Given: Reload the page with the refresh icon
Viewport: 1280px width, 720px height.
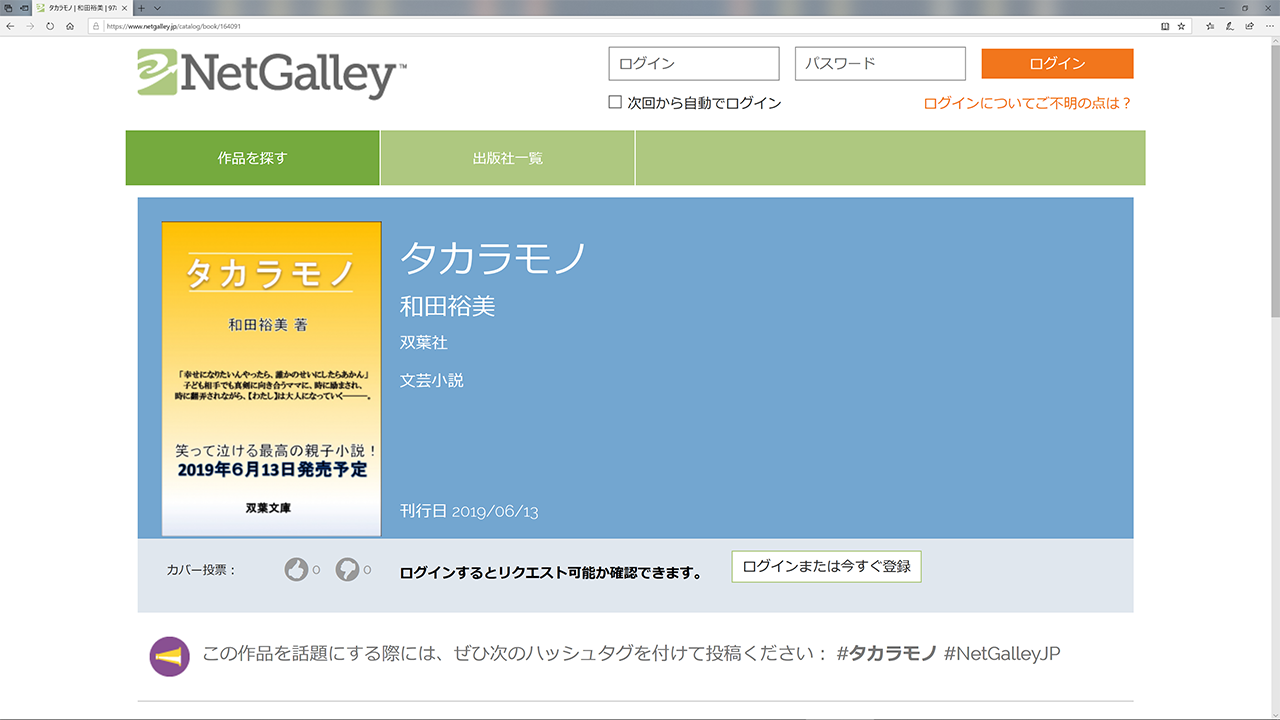Looking at the screenshot, I should [x=50, y=26].
